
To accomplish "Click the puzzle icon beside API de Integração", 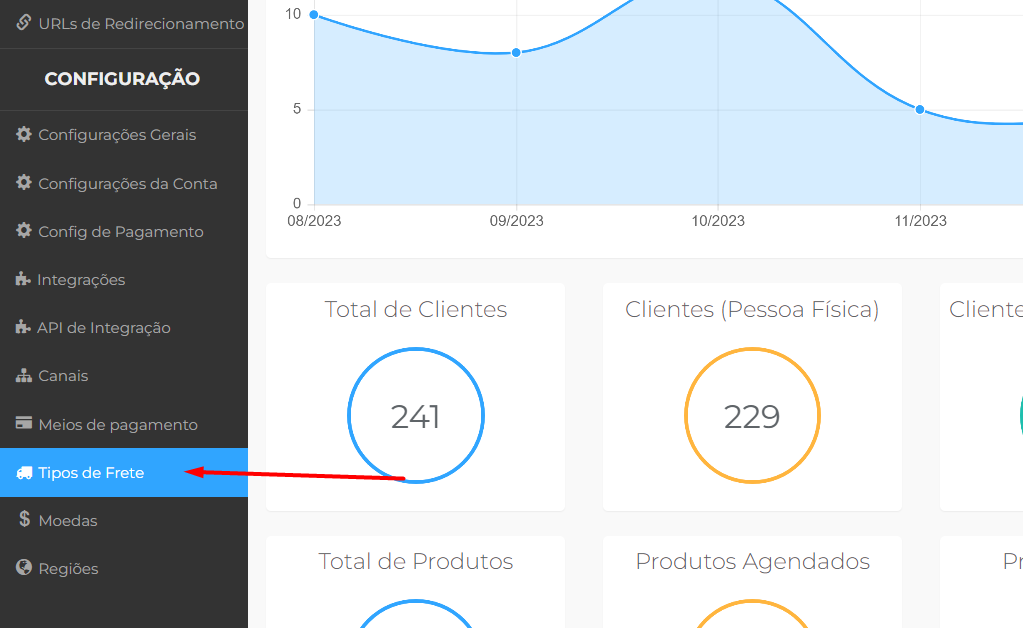I will [23, 327].
